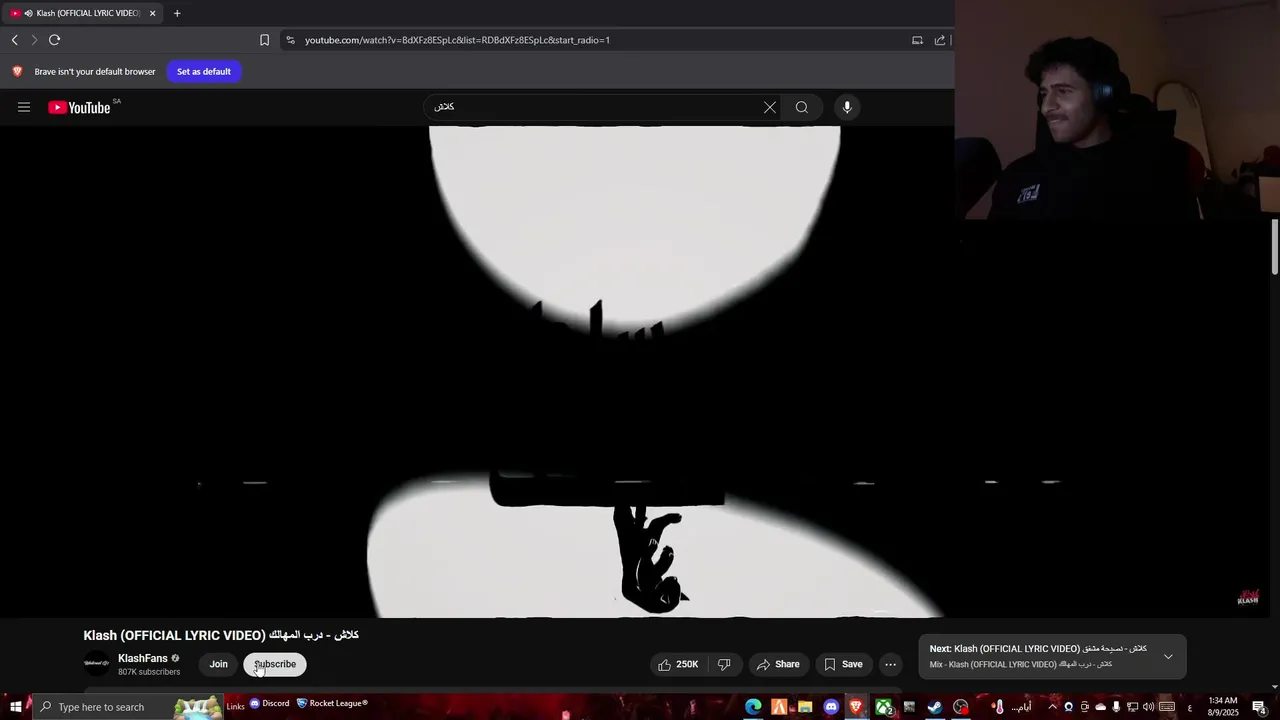Go to YouTube home via logo

point(79,107)
